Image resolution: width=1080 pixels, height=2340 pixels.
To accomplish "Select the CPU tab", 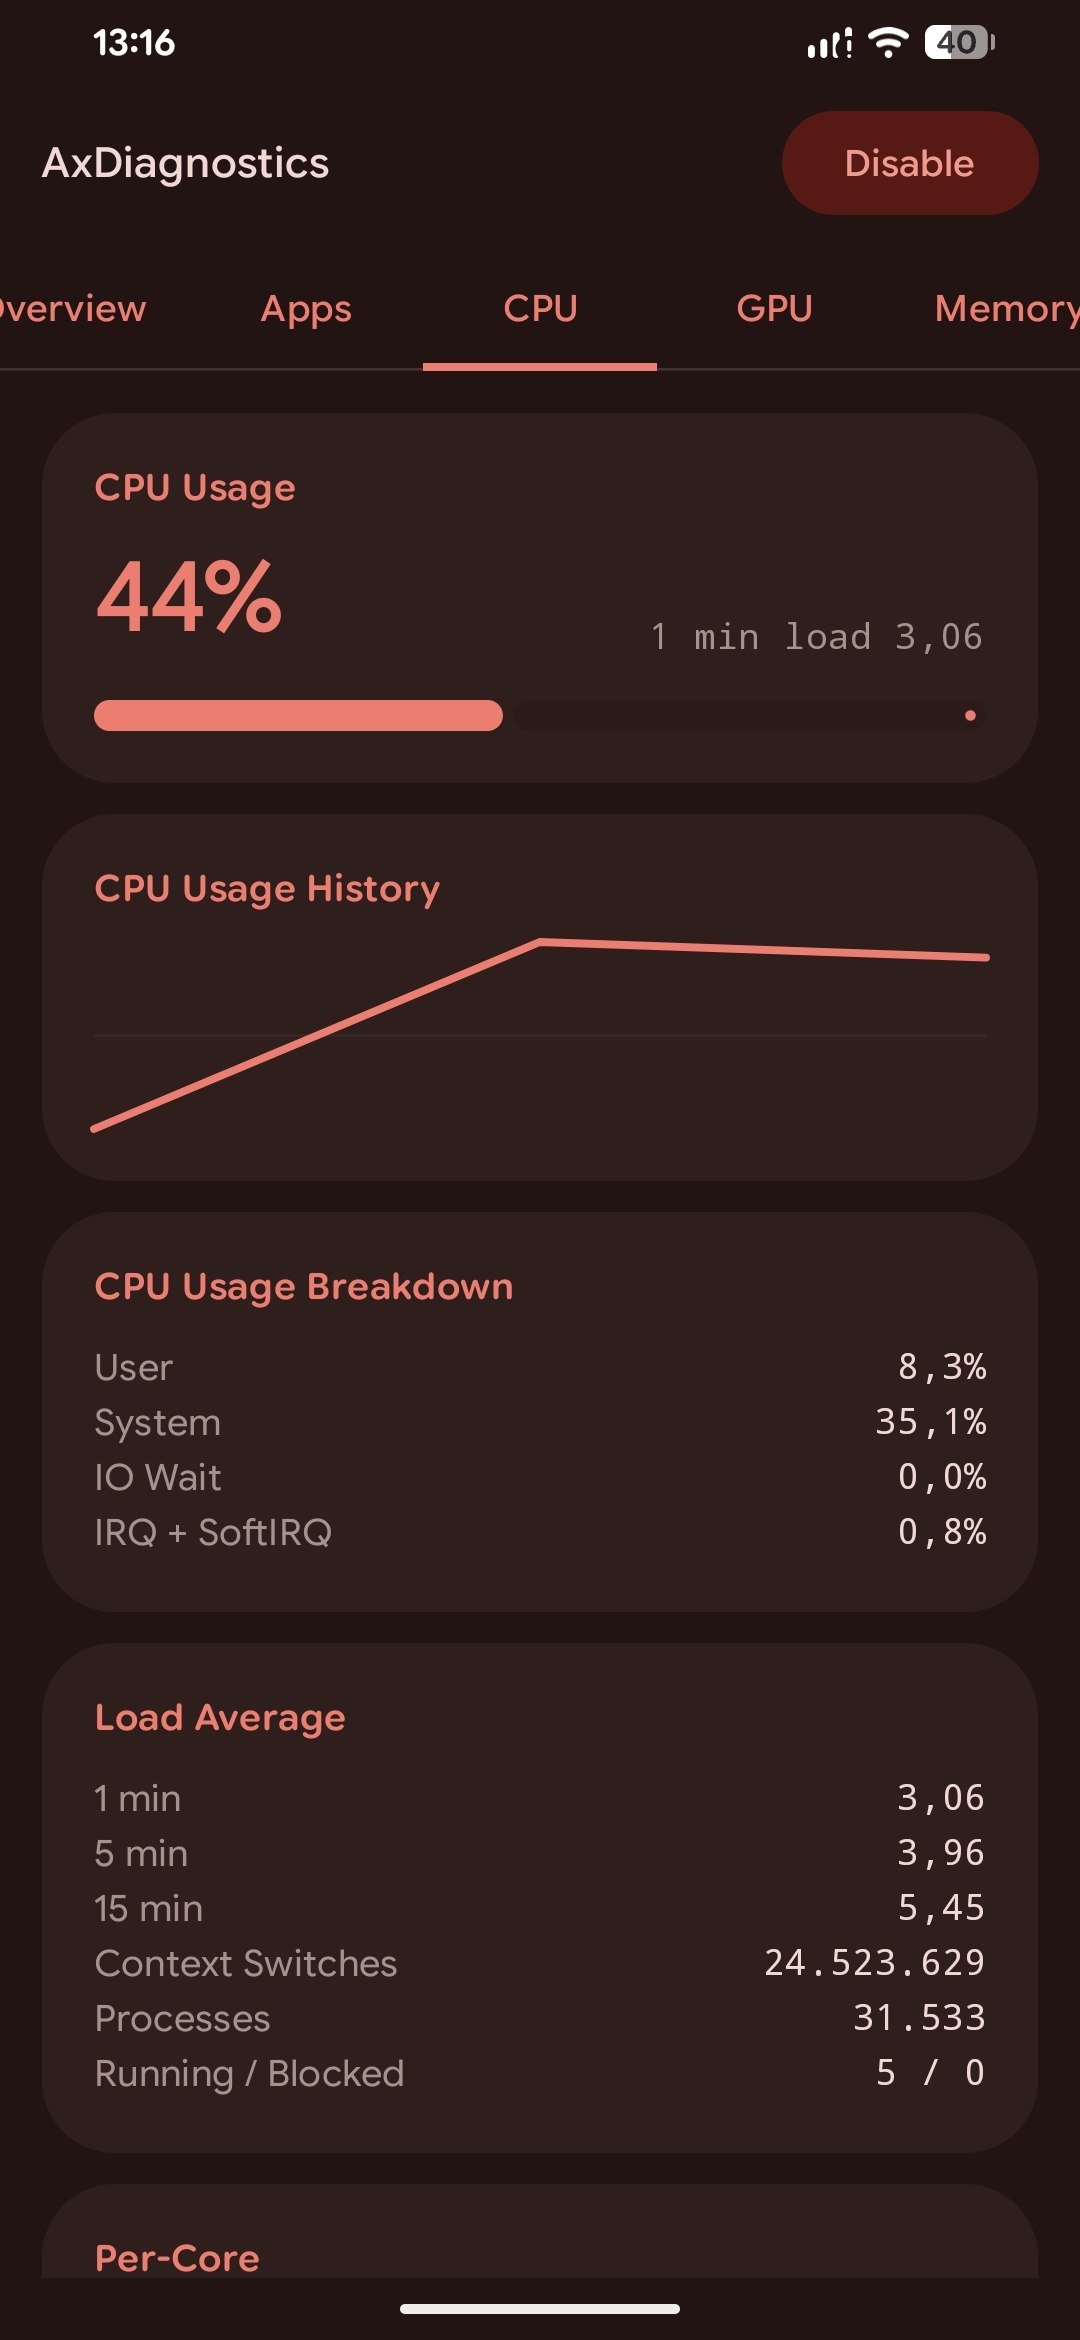I will [540, 308].
